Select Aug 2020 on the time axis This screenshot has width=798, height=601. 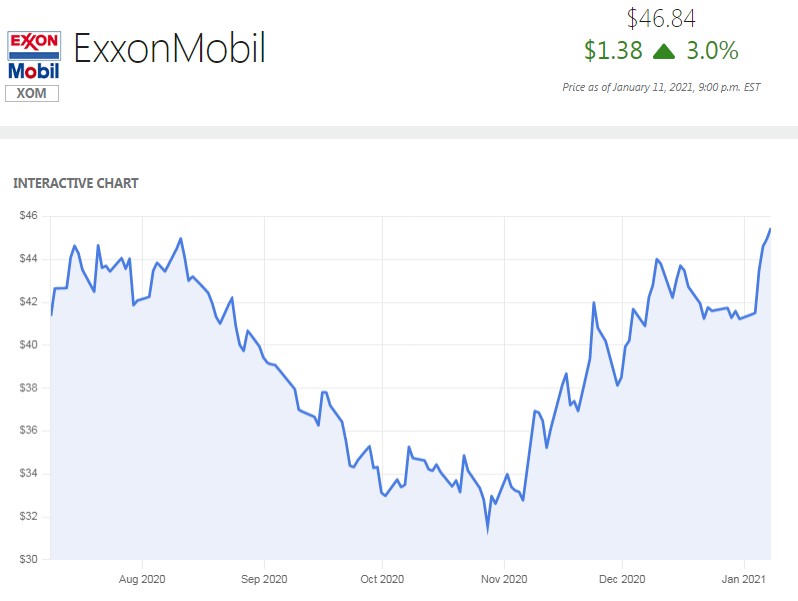tap(142, 578)
